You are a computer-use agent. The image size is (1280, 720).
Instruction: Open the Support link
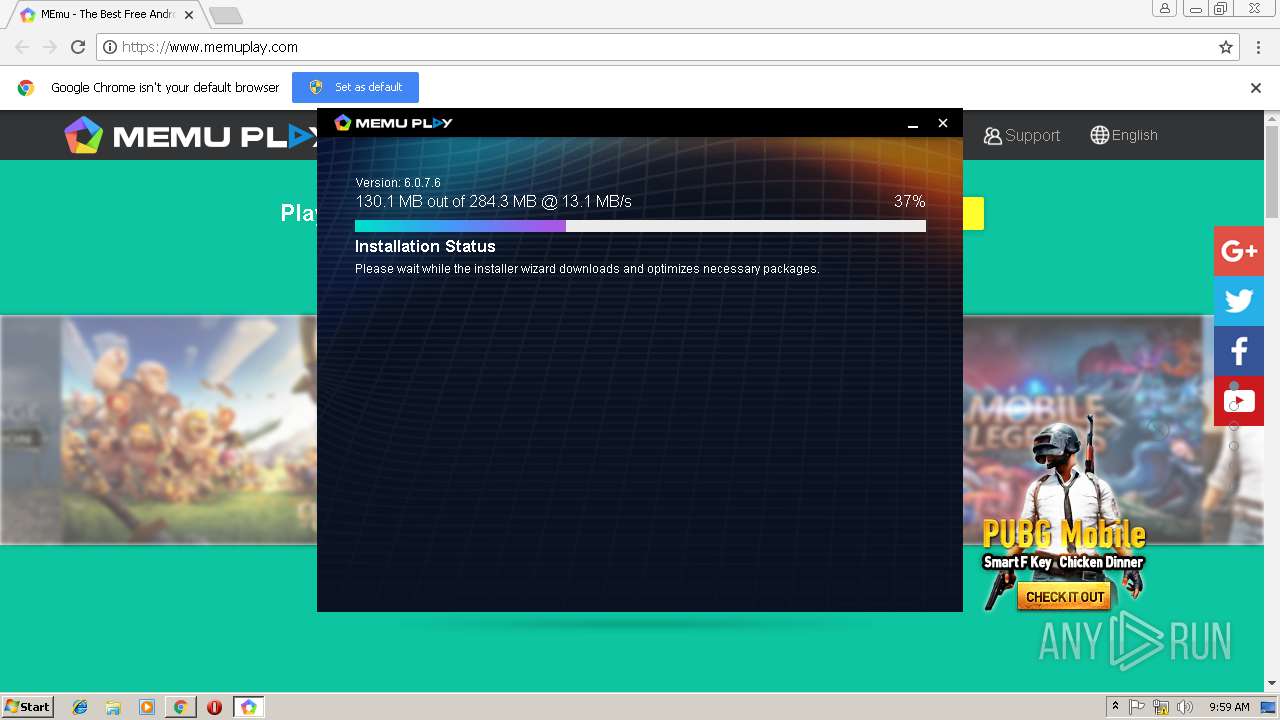[x=1021, y=135]
